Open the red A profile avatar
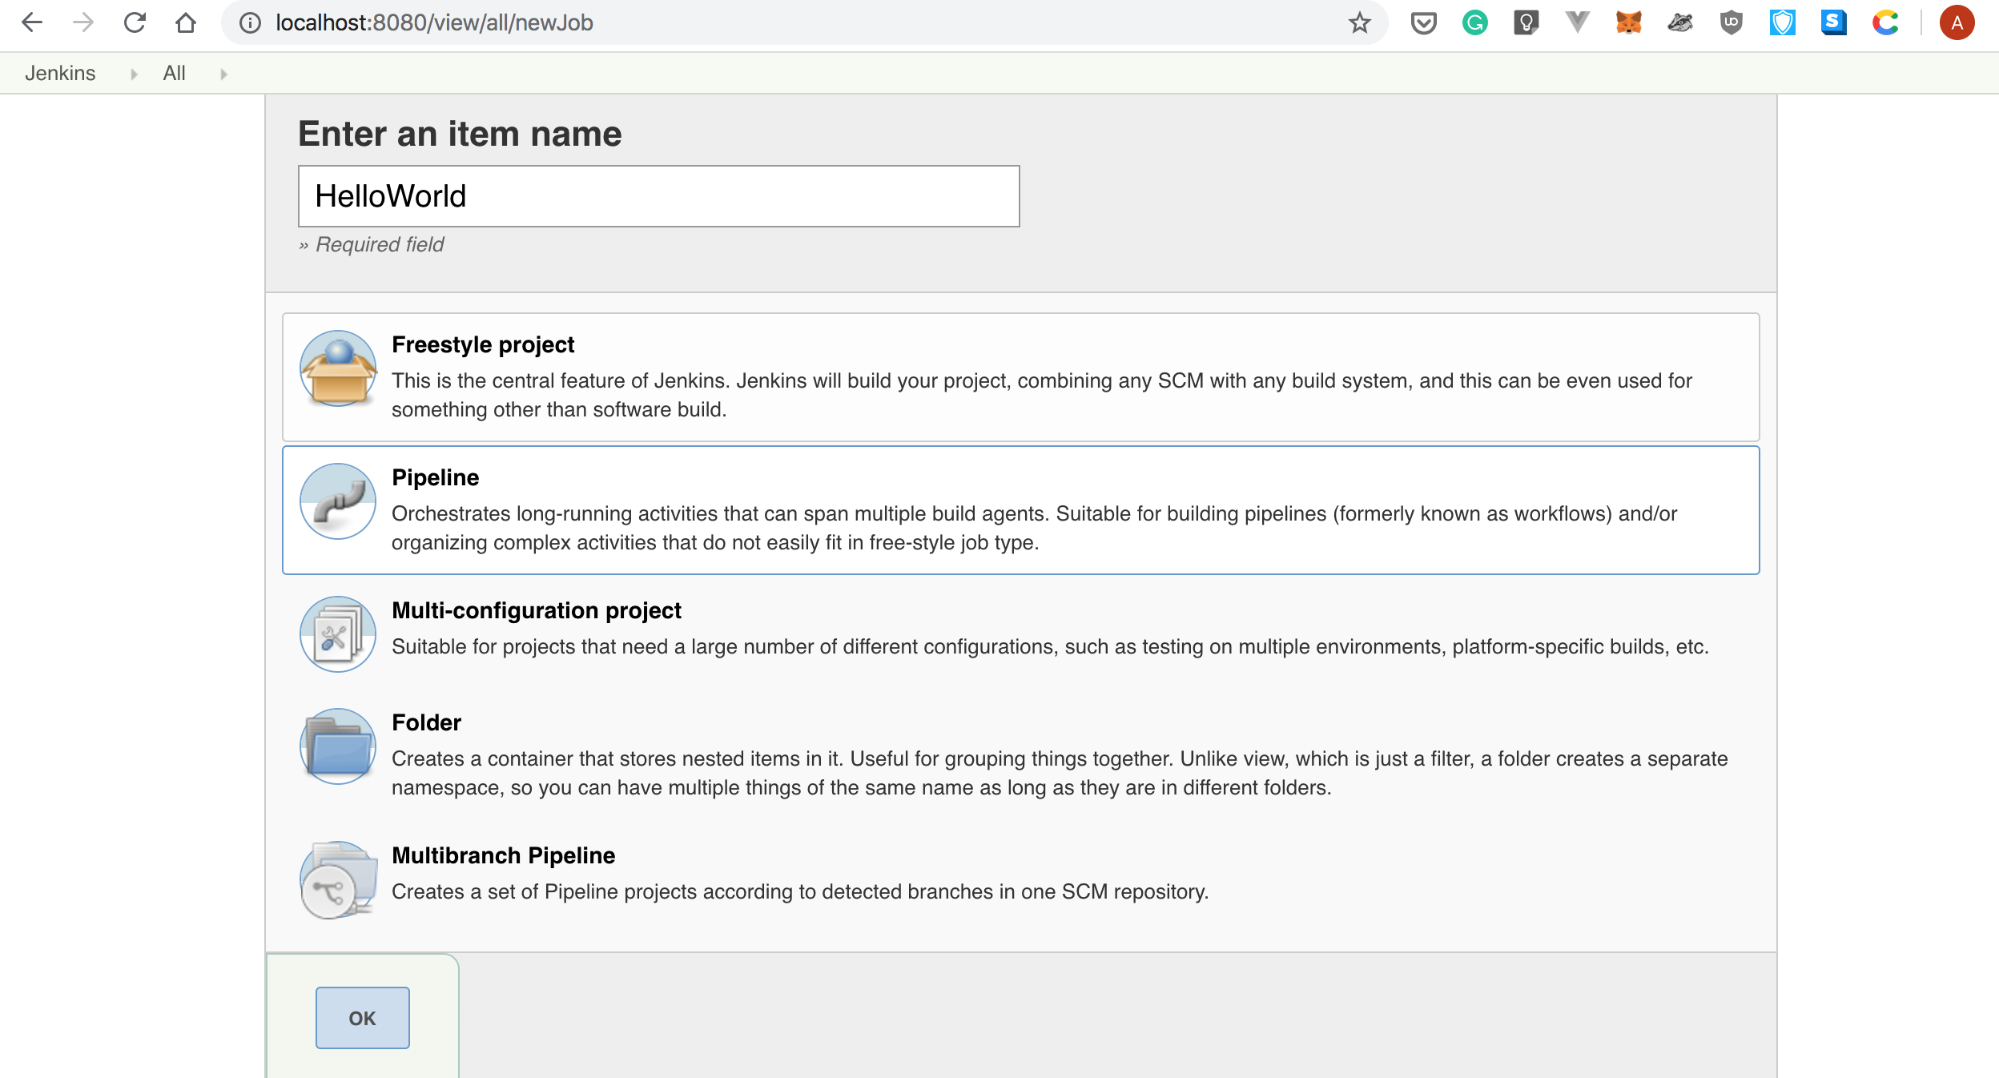The image size is (1999, 1078). click(1957, 23)
